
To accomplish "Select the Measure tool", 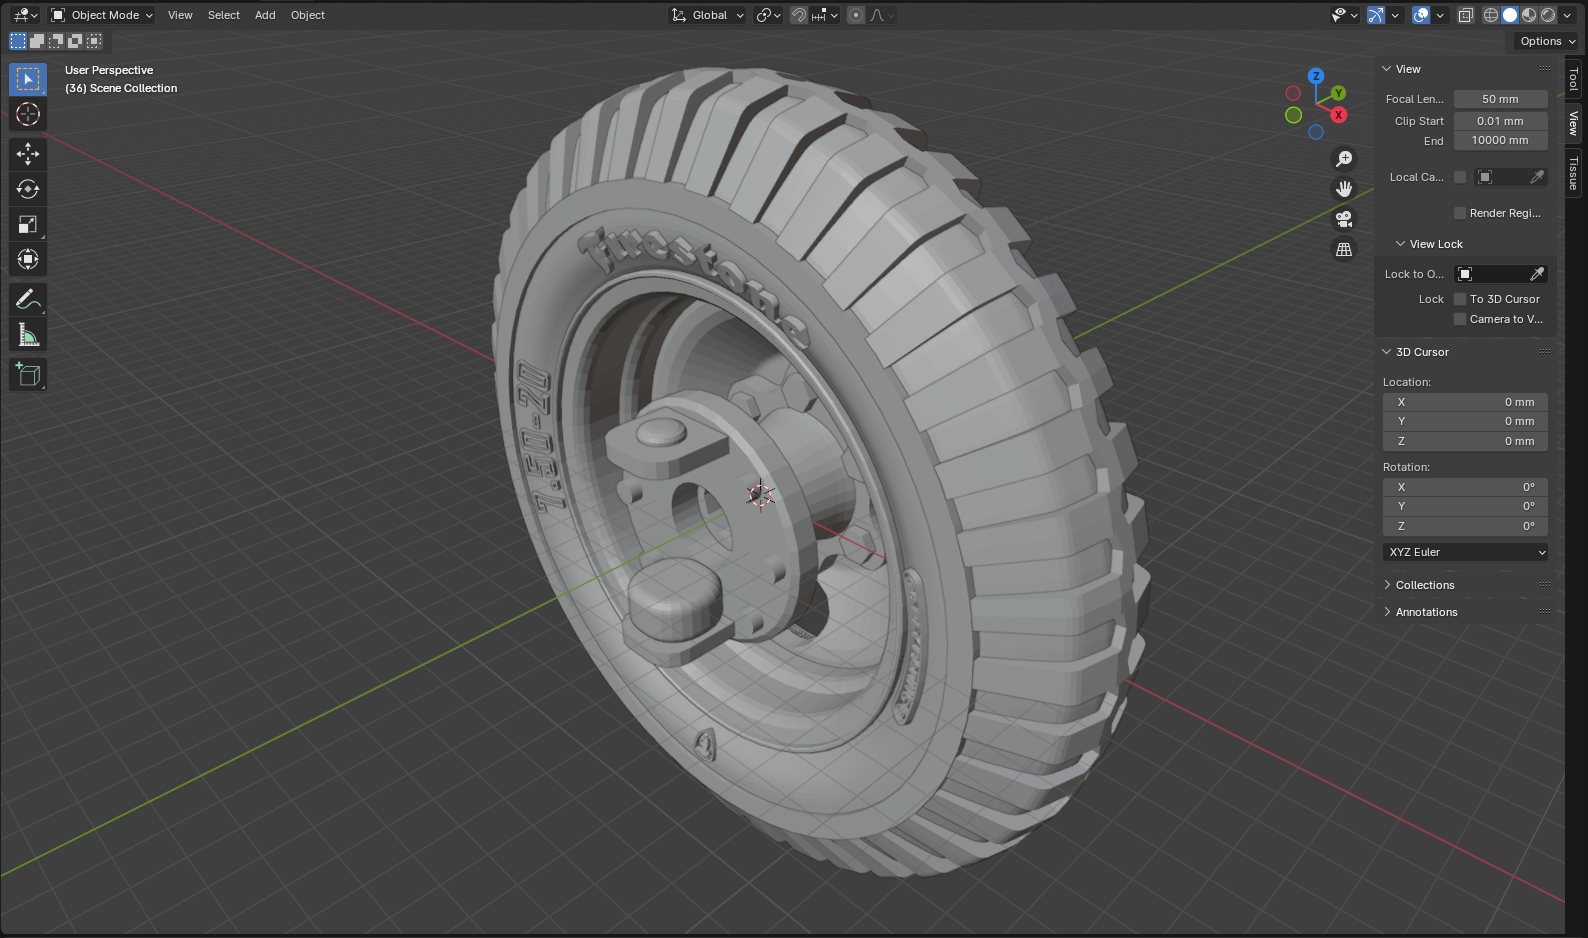I will (x=28, y=336).
